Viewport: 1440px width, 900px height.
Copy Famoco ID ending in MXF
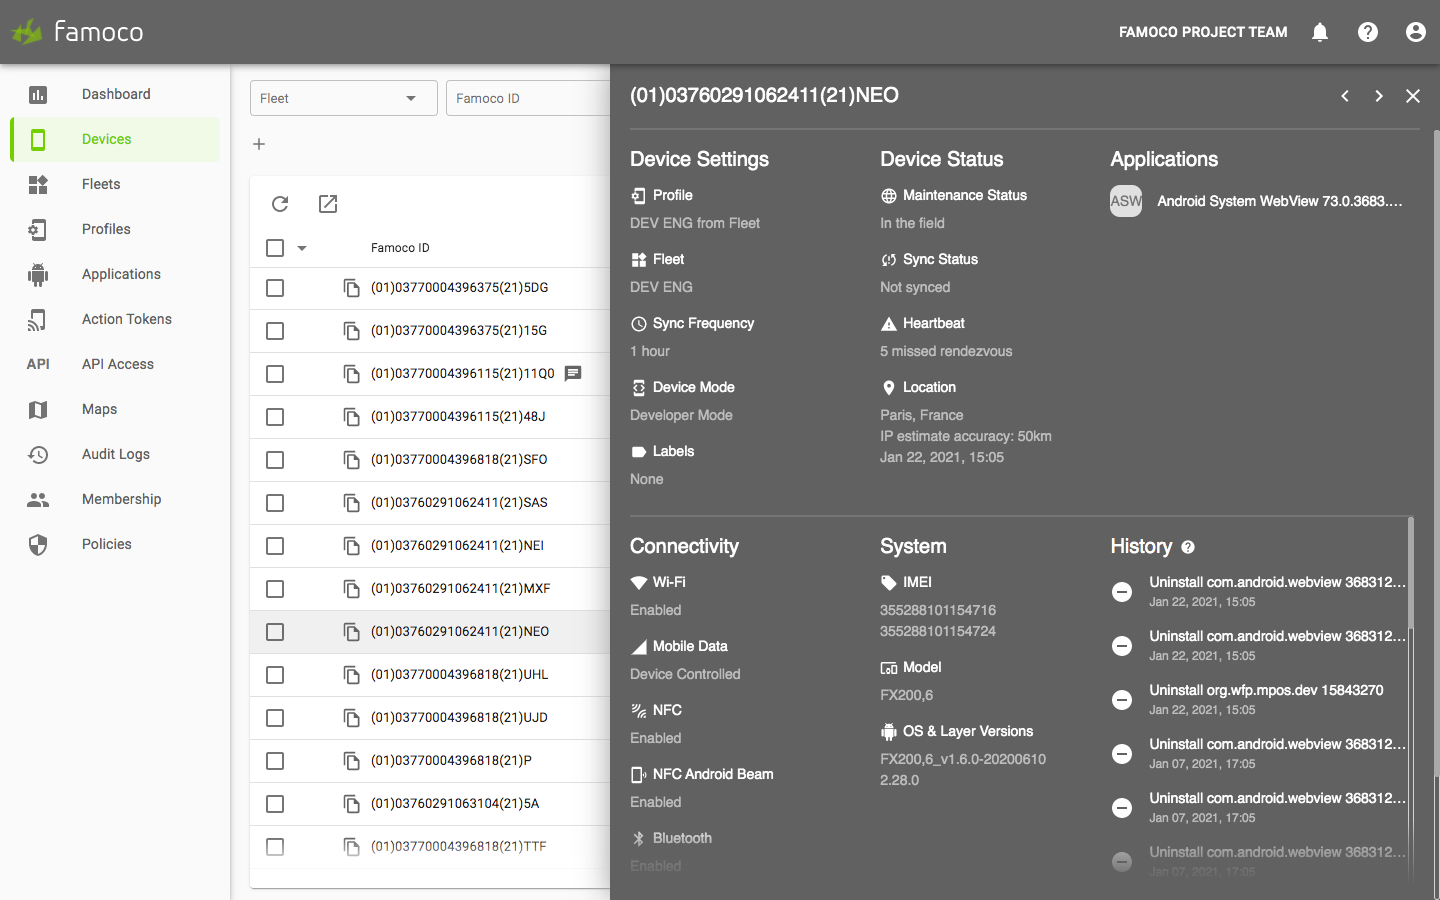(352, 589)
